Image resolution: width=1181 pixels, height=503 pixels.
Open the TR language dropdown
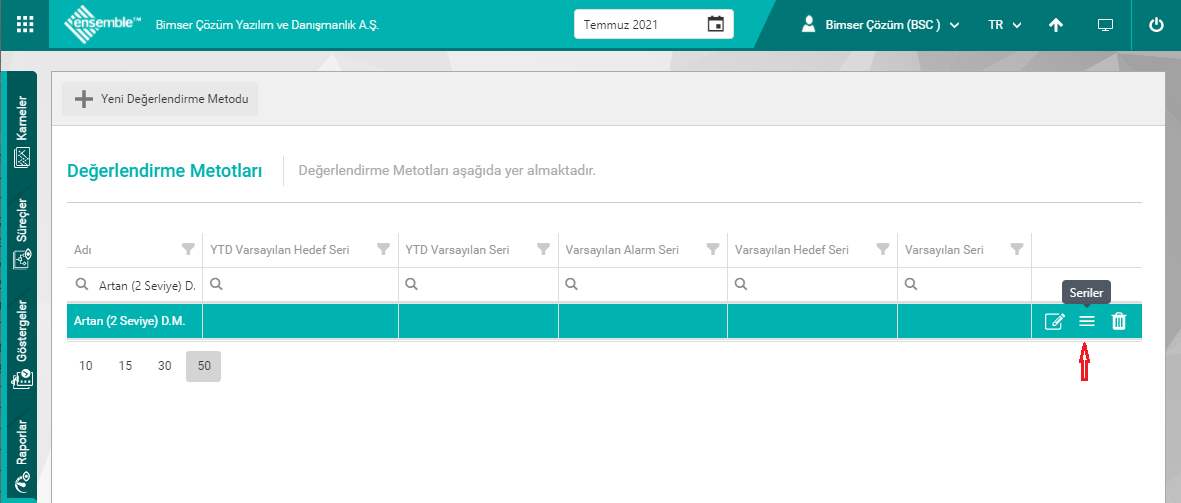(1005, 25)
